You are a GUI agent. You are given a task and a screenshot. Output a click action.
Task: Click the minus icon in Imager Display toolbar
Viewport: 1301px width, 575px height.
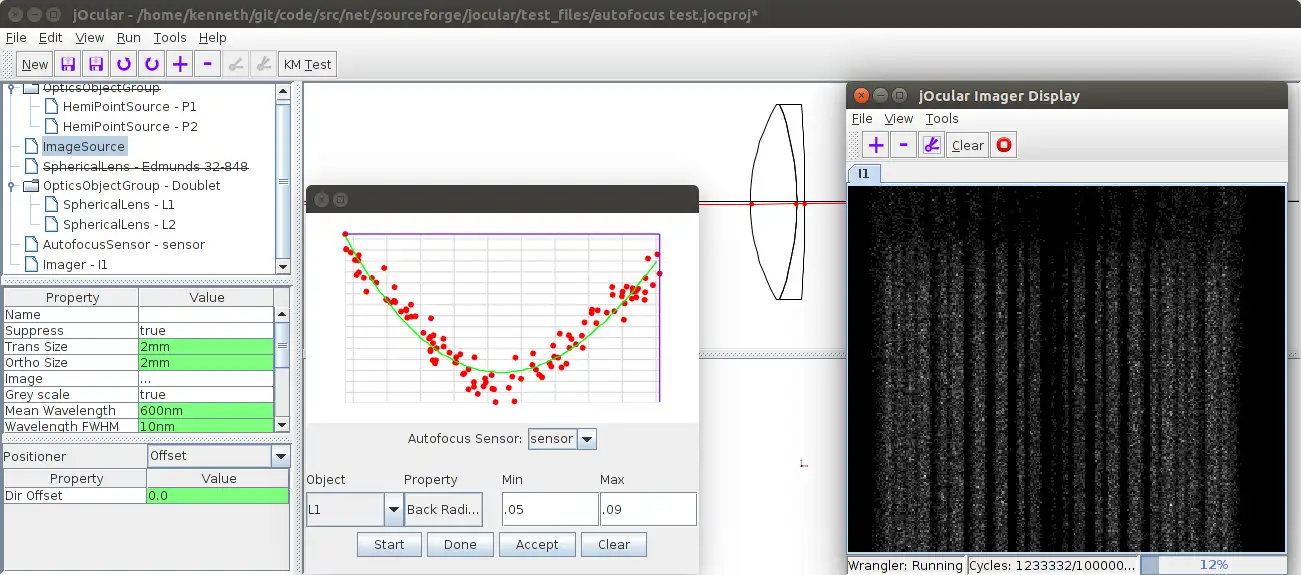[904, 145]
